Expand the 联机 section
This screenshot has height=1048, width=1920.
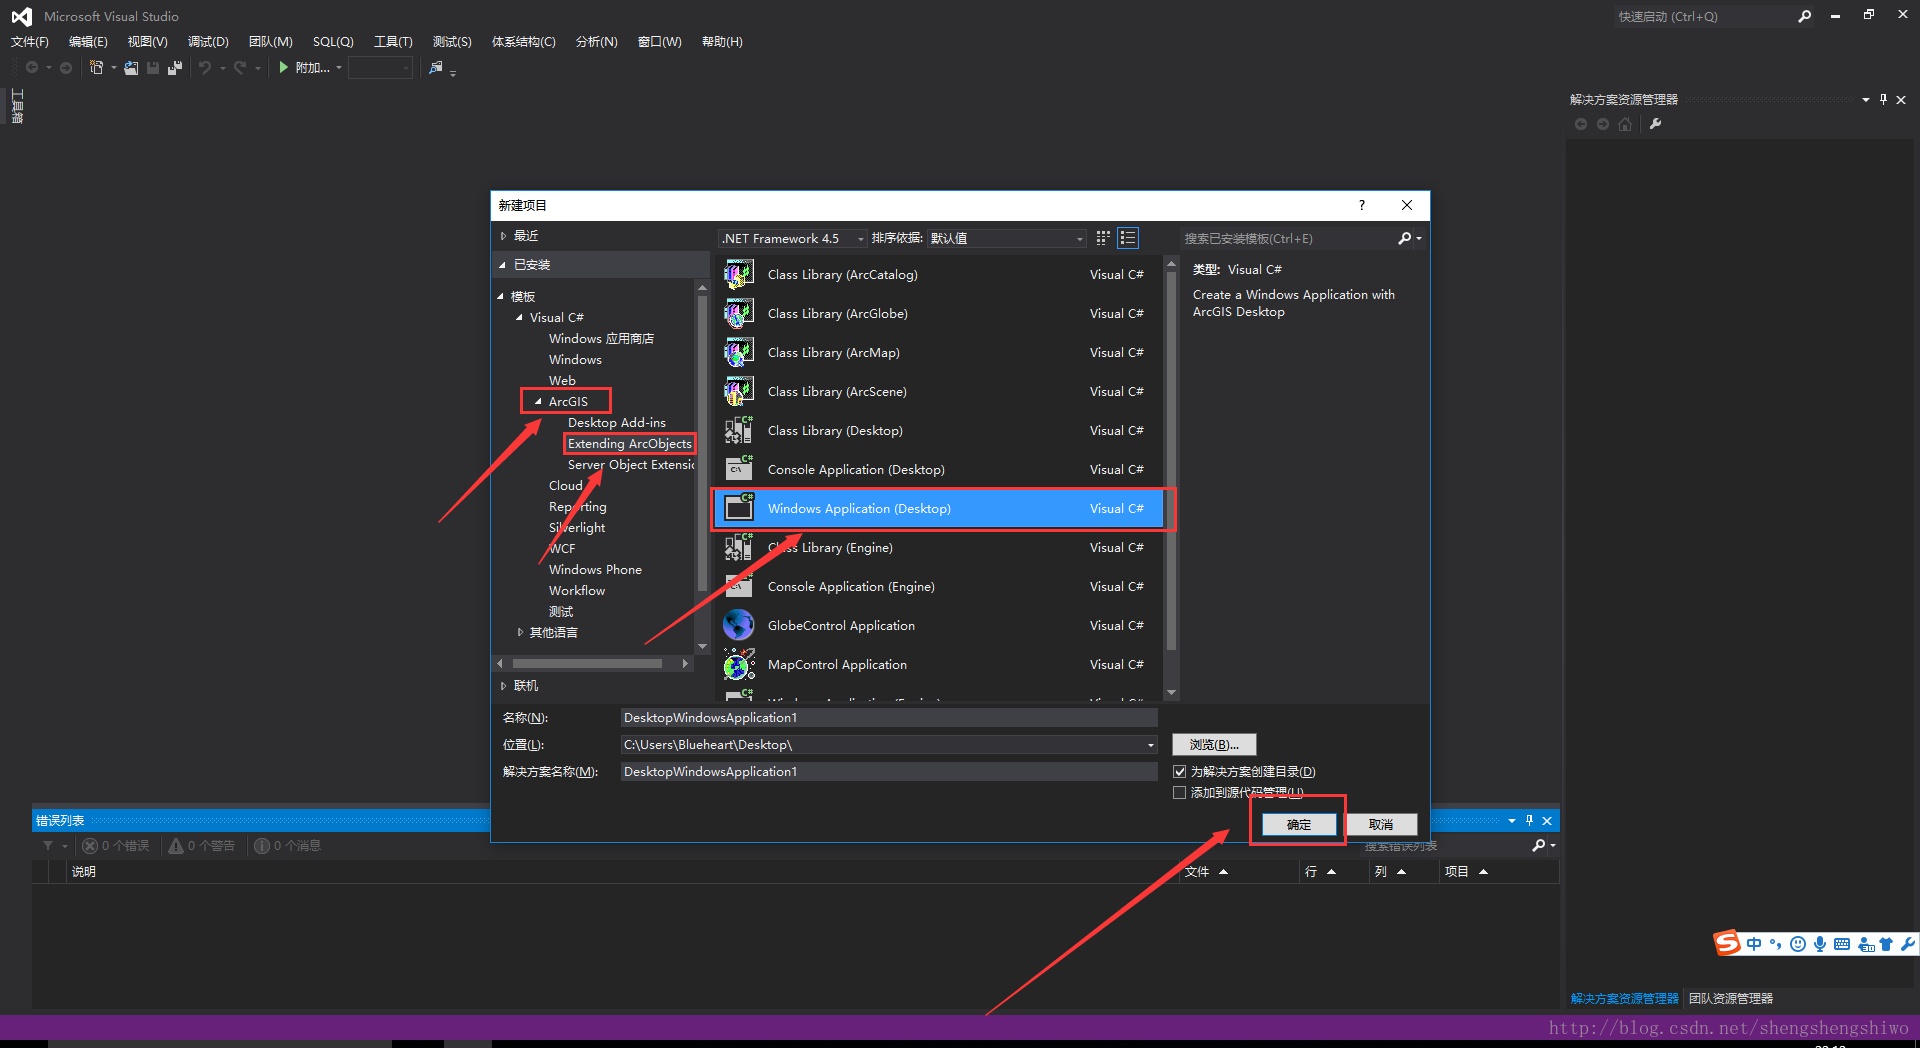(x=503, y=686)
